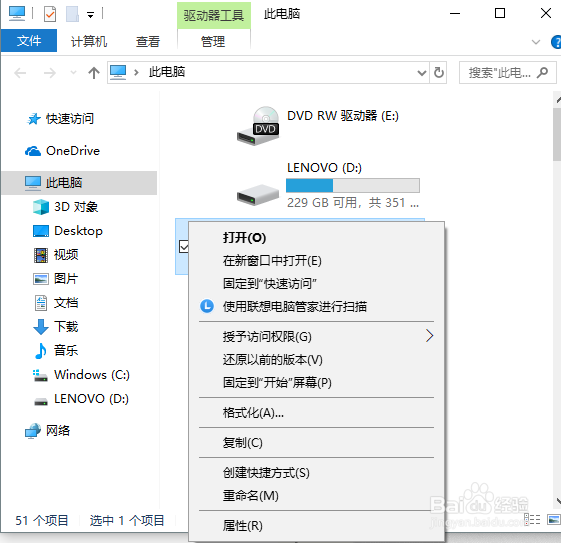The image size is (561, 543).
Task: Open 文档 folder in the sidebar
Action: [56, 303]
